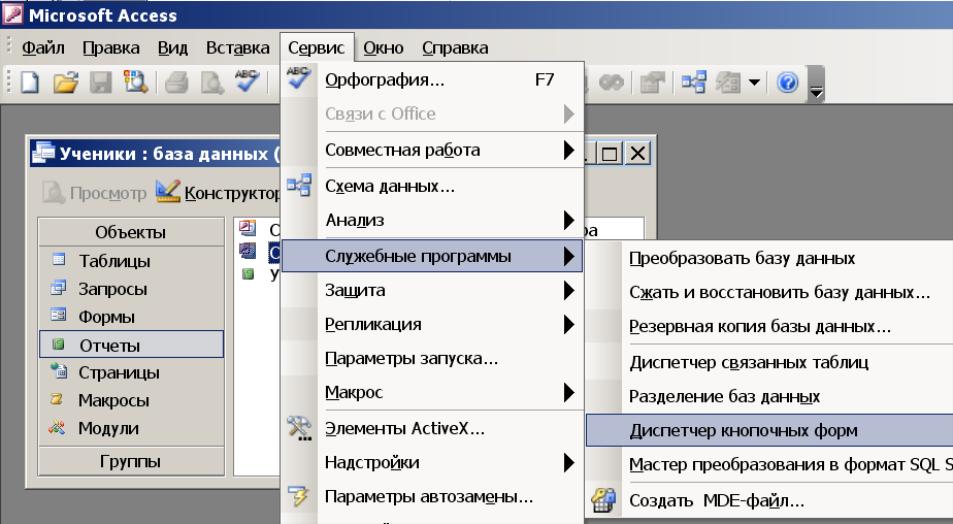
Task: Open the New object dropdown arrow
Action: tap(754, 82)
